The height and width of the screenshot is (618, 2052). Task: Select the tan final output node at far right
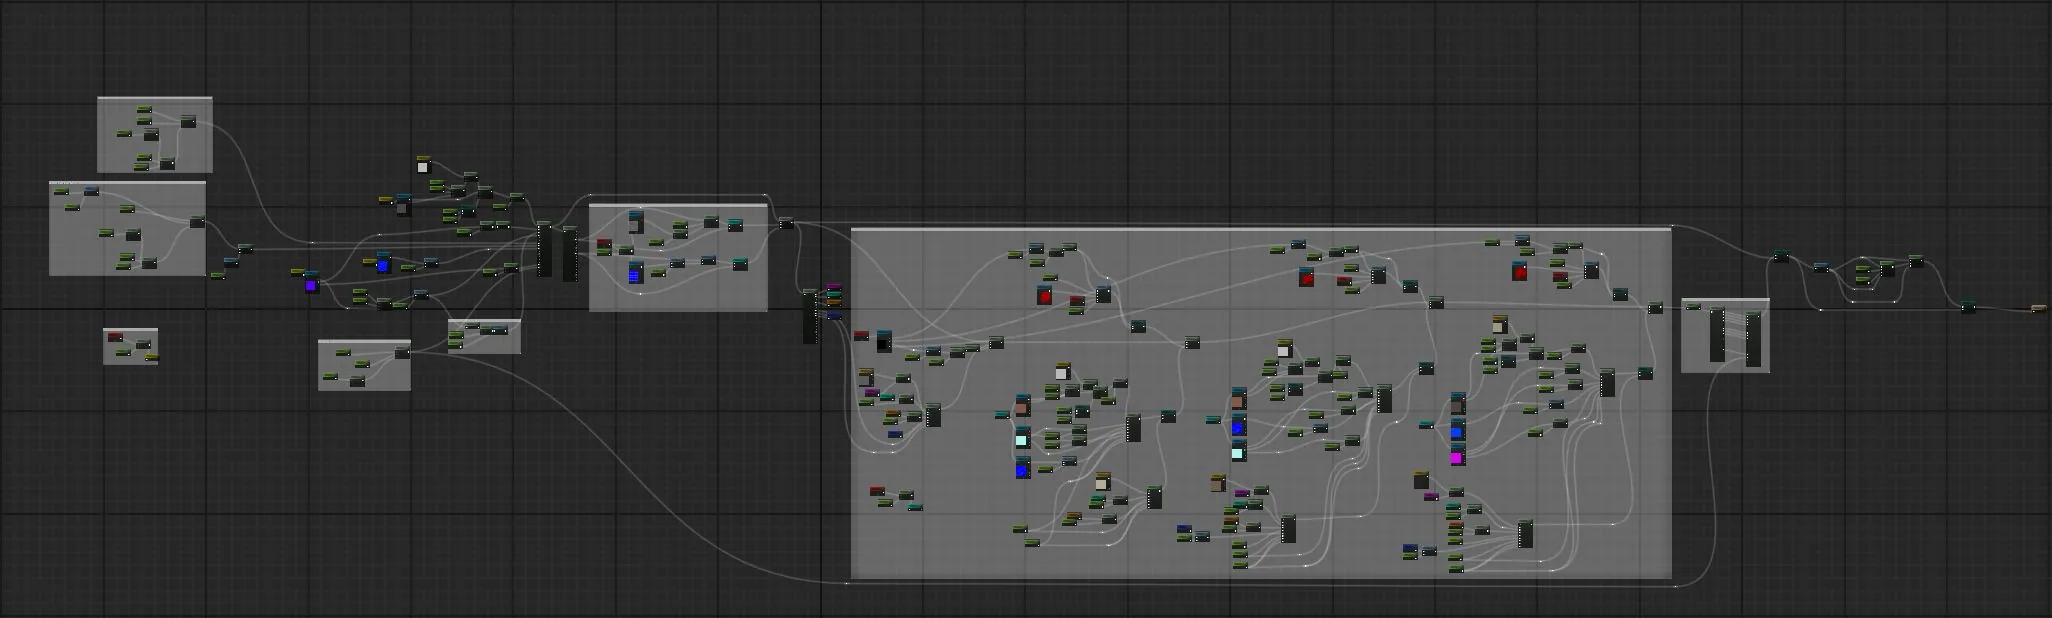point(2038,309)
